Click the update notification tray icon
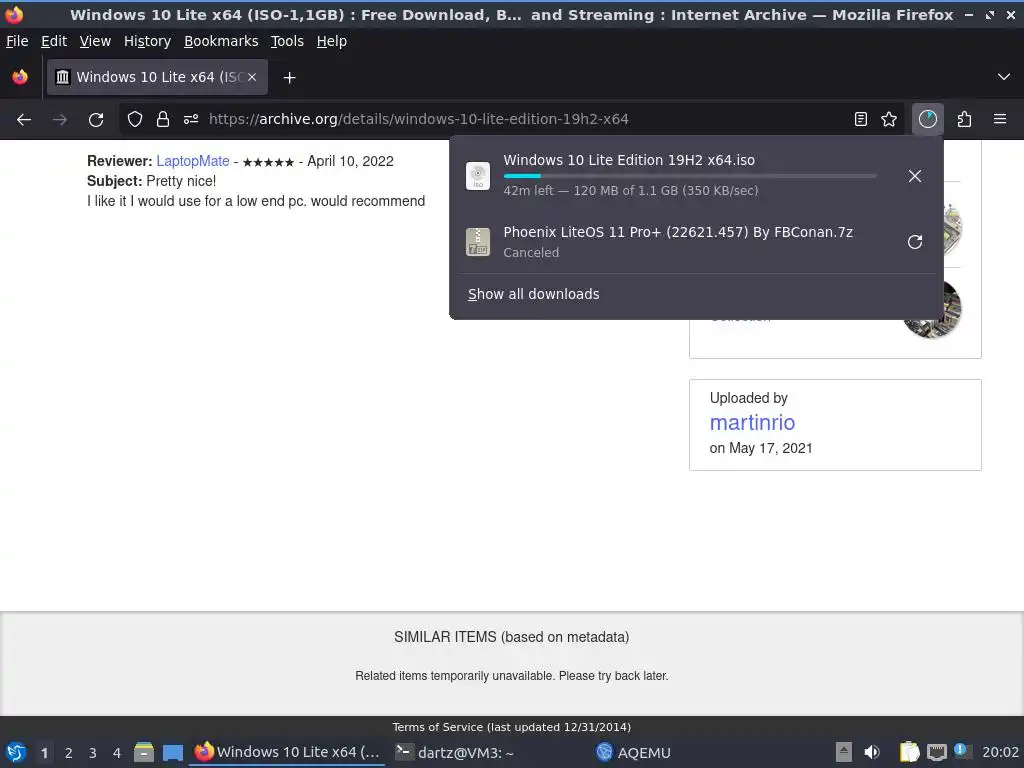The height and width of the screenshot is (768, 1024). 961,750
